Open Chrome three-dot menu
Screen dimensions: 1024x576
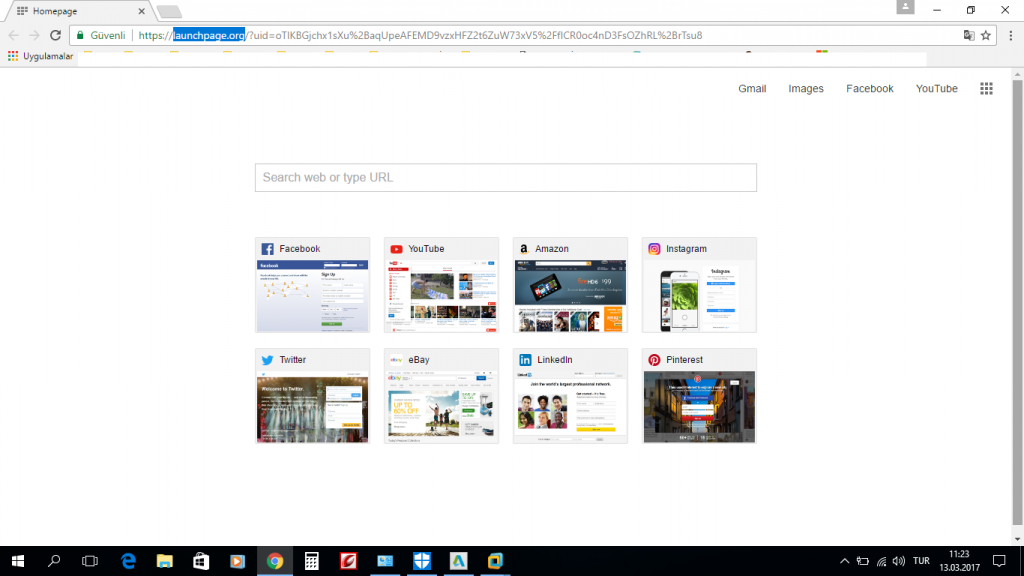point(1011,35)
